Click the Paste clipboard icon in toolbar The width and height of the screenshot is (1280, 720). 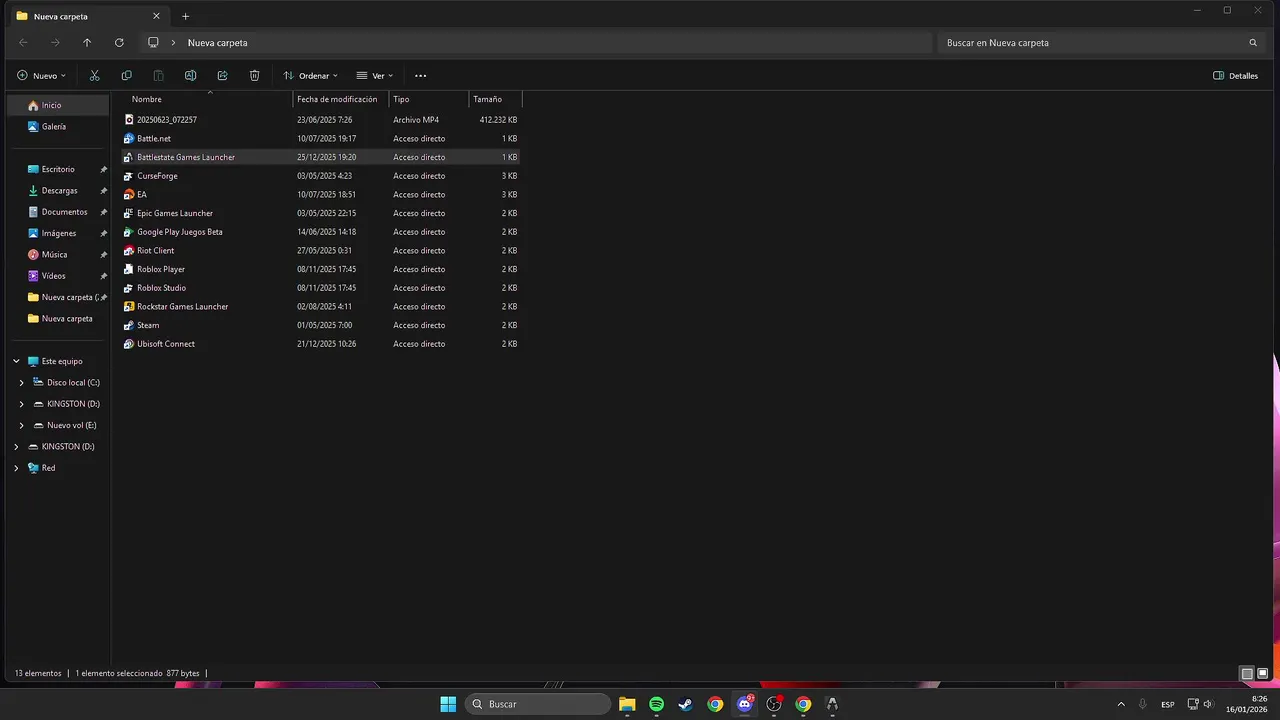coord(158,75)
